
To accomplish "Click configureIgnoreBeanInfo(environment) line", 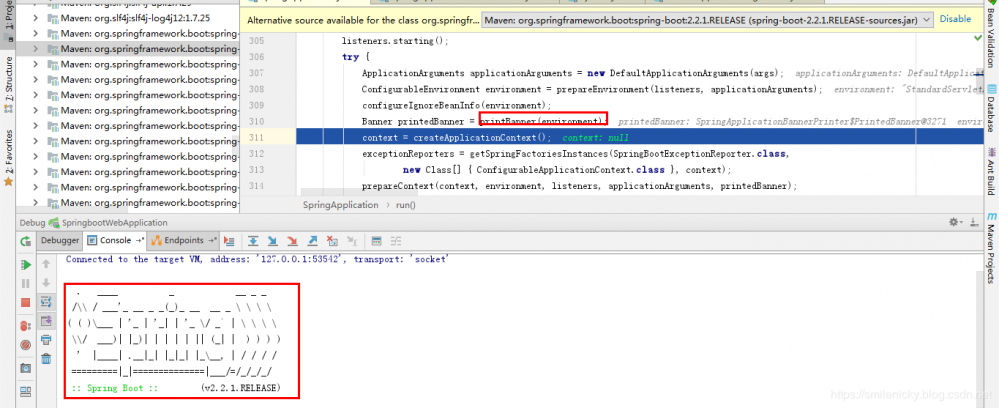I will [x=456, y=105].
